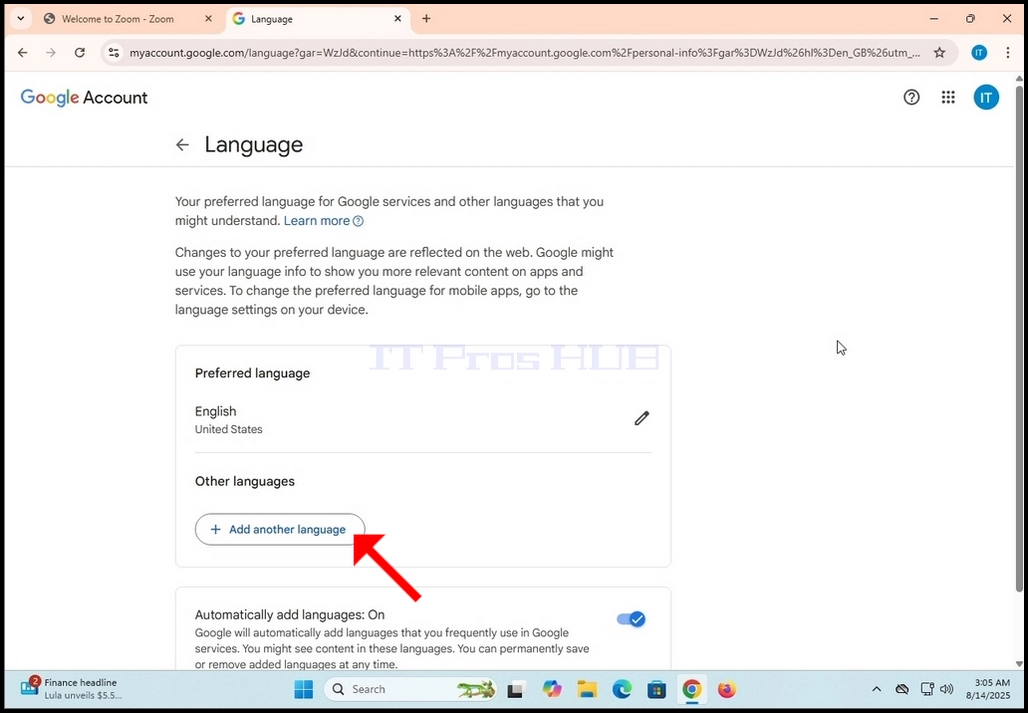1028x713 pixels.
Task: Open Chrome profile IT avatar in toolbar
Action: tap(979, 52)
